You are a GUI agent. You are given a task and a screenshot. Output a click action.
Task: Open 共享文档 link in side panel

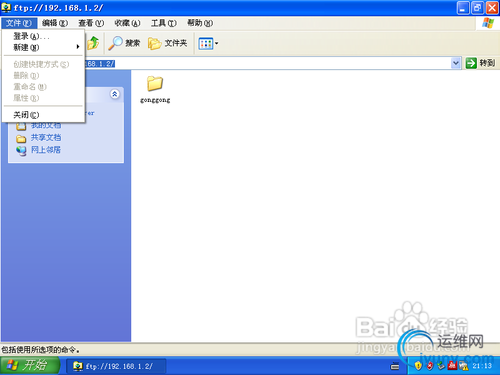(x=46, y=138)
